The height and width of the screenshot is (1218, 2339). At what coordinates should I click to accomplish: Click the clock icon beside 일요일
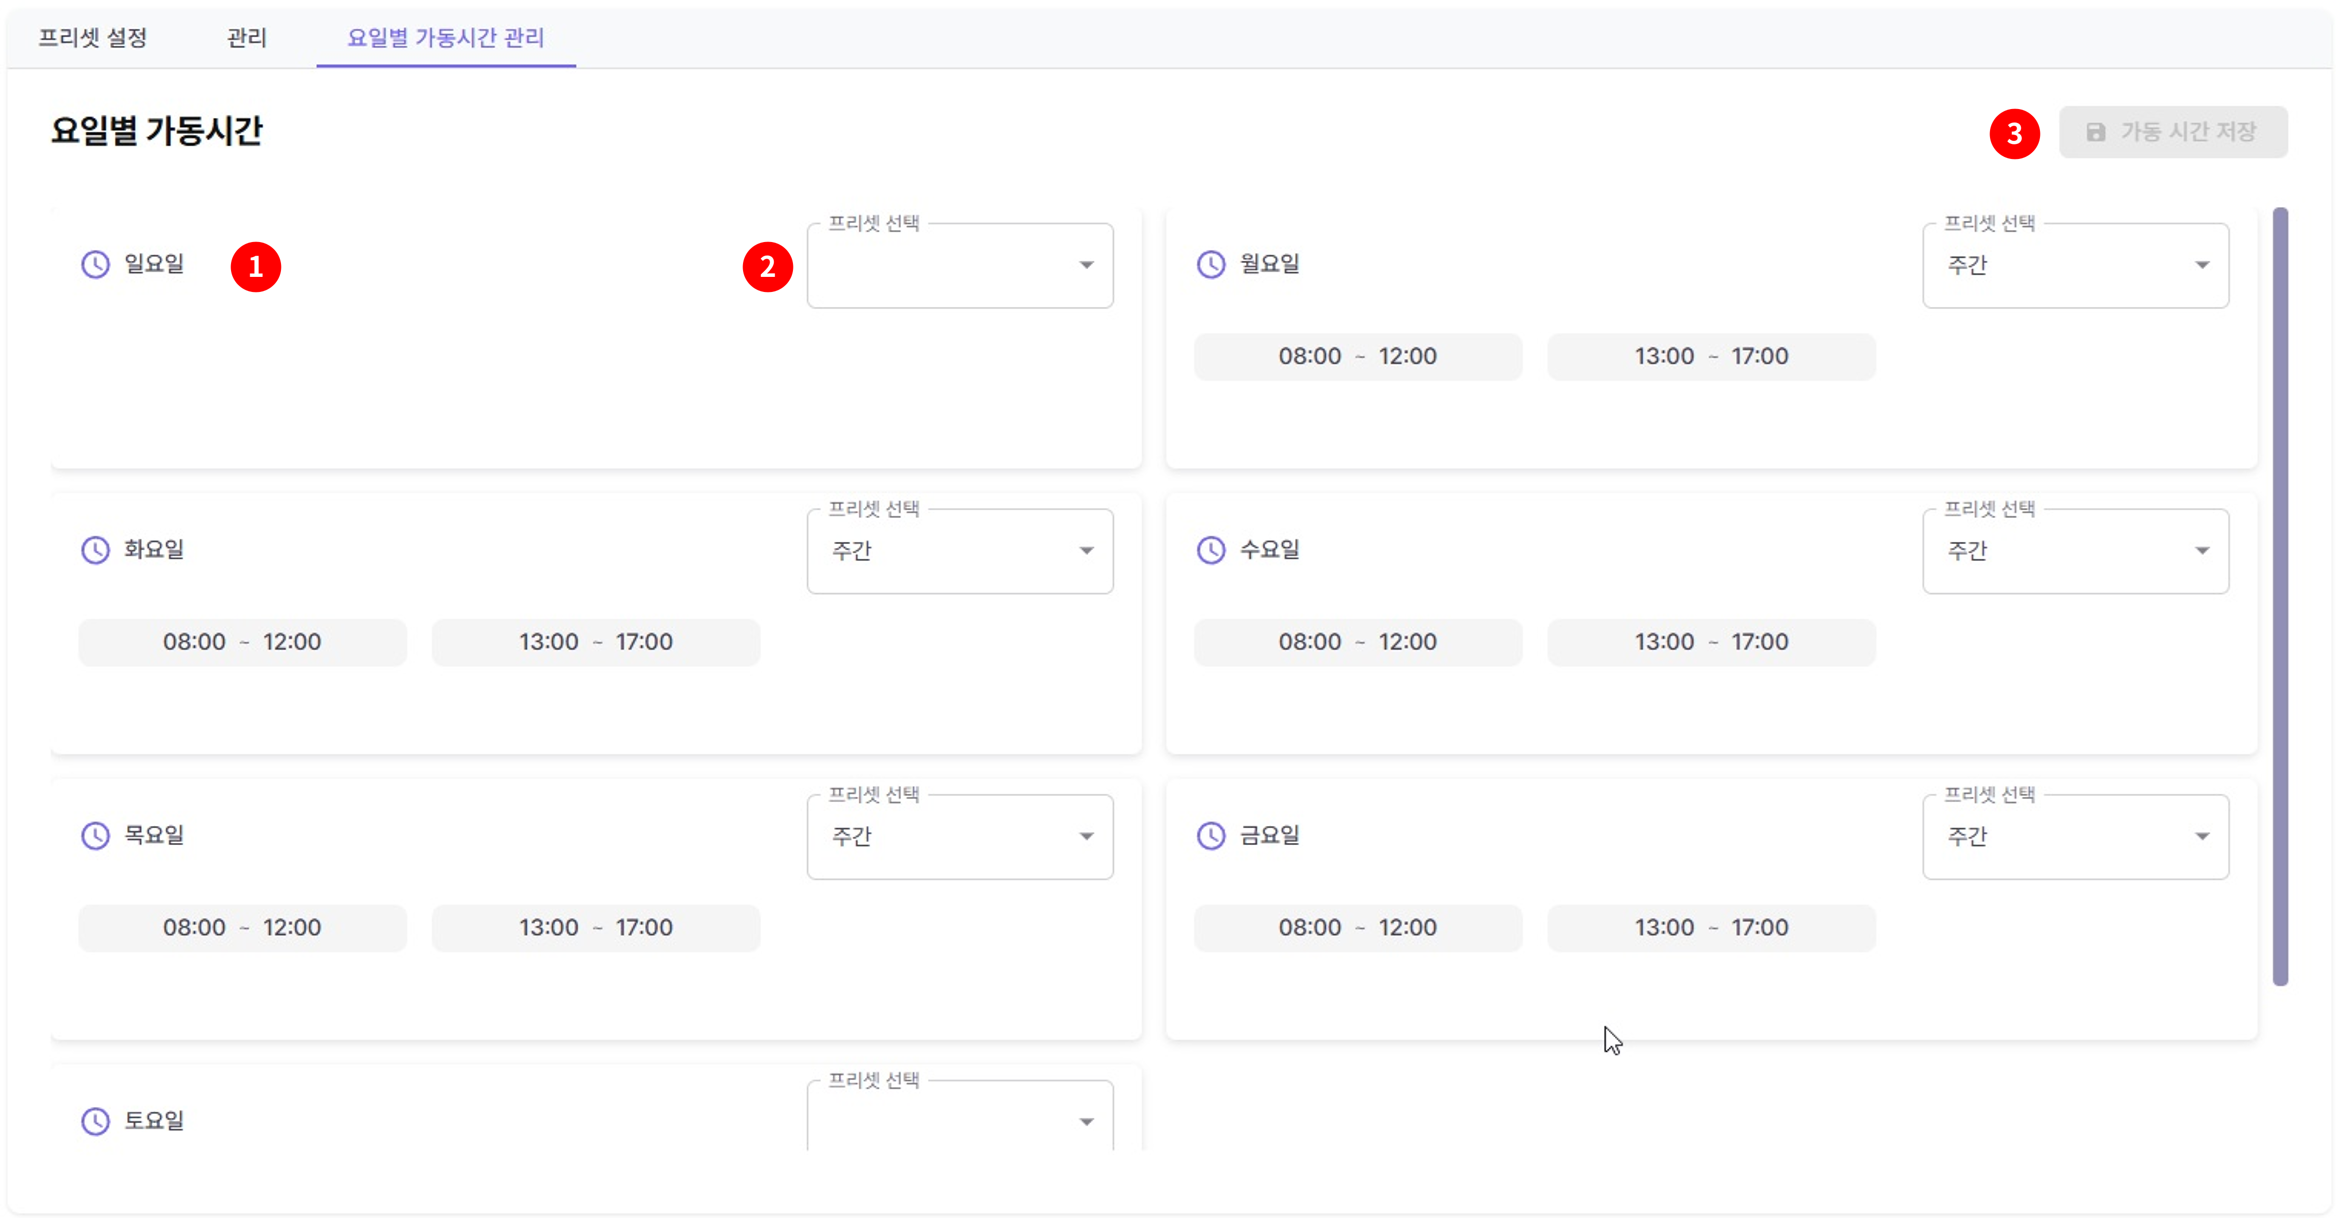(x=95, y=264)
